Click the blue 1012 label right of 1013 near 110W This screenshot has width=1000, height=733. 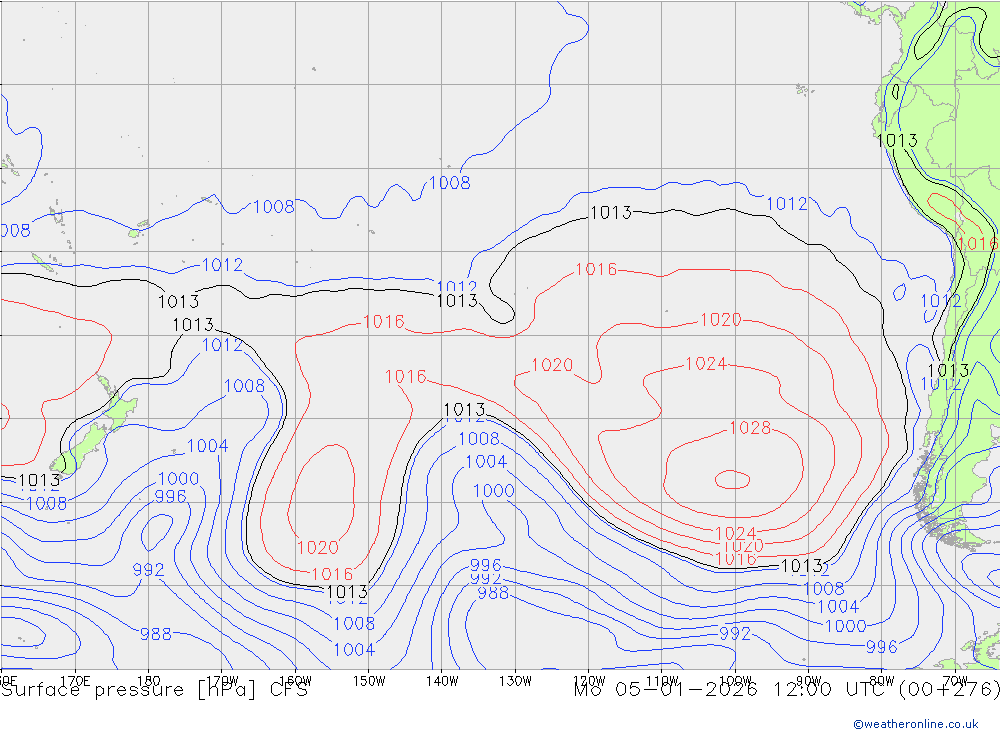click(786, 204)
